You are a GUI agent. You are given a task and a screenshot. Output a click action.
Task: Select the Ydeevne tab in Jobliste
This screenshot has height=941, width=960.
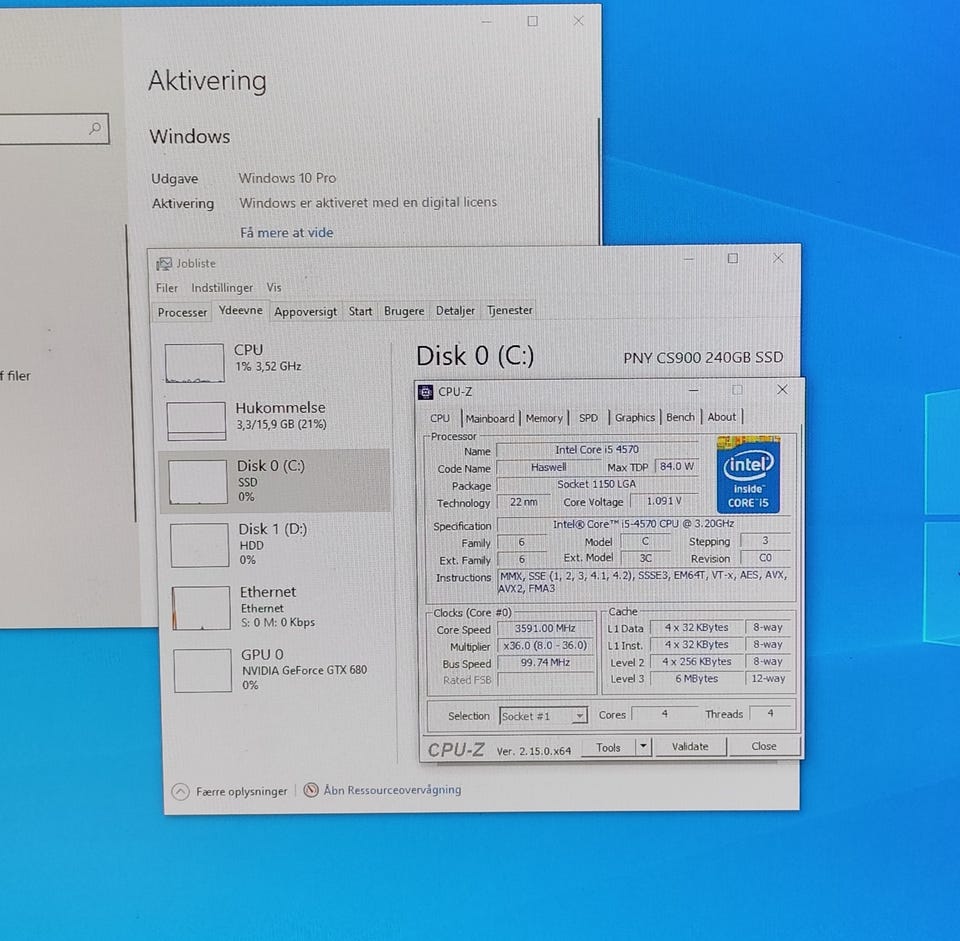241,310
